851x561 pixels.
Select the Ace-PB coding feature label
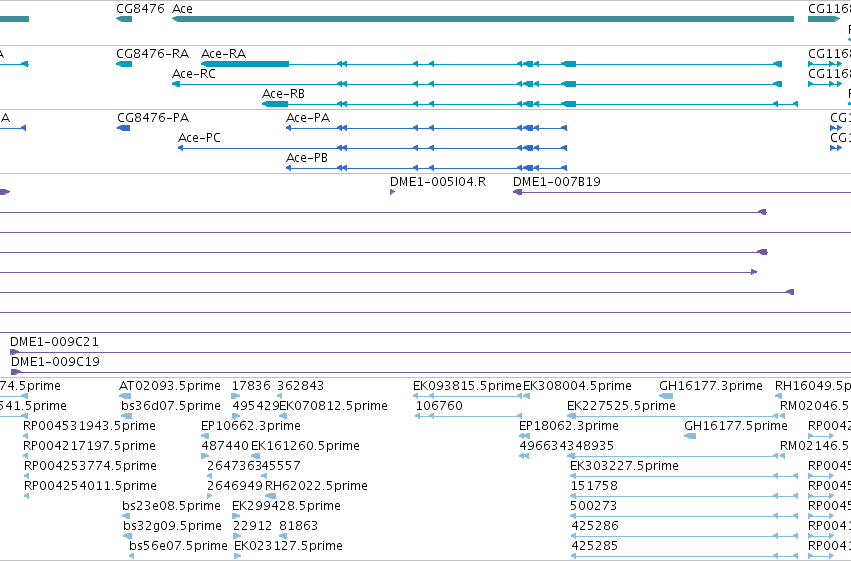pos(307,158)
